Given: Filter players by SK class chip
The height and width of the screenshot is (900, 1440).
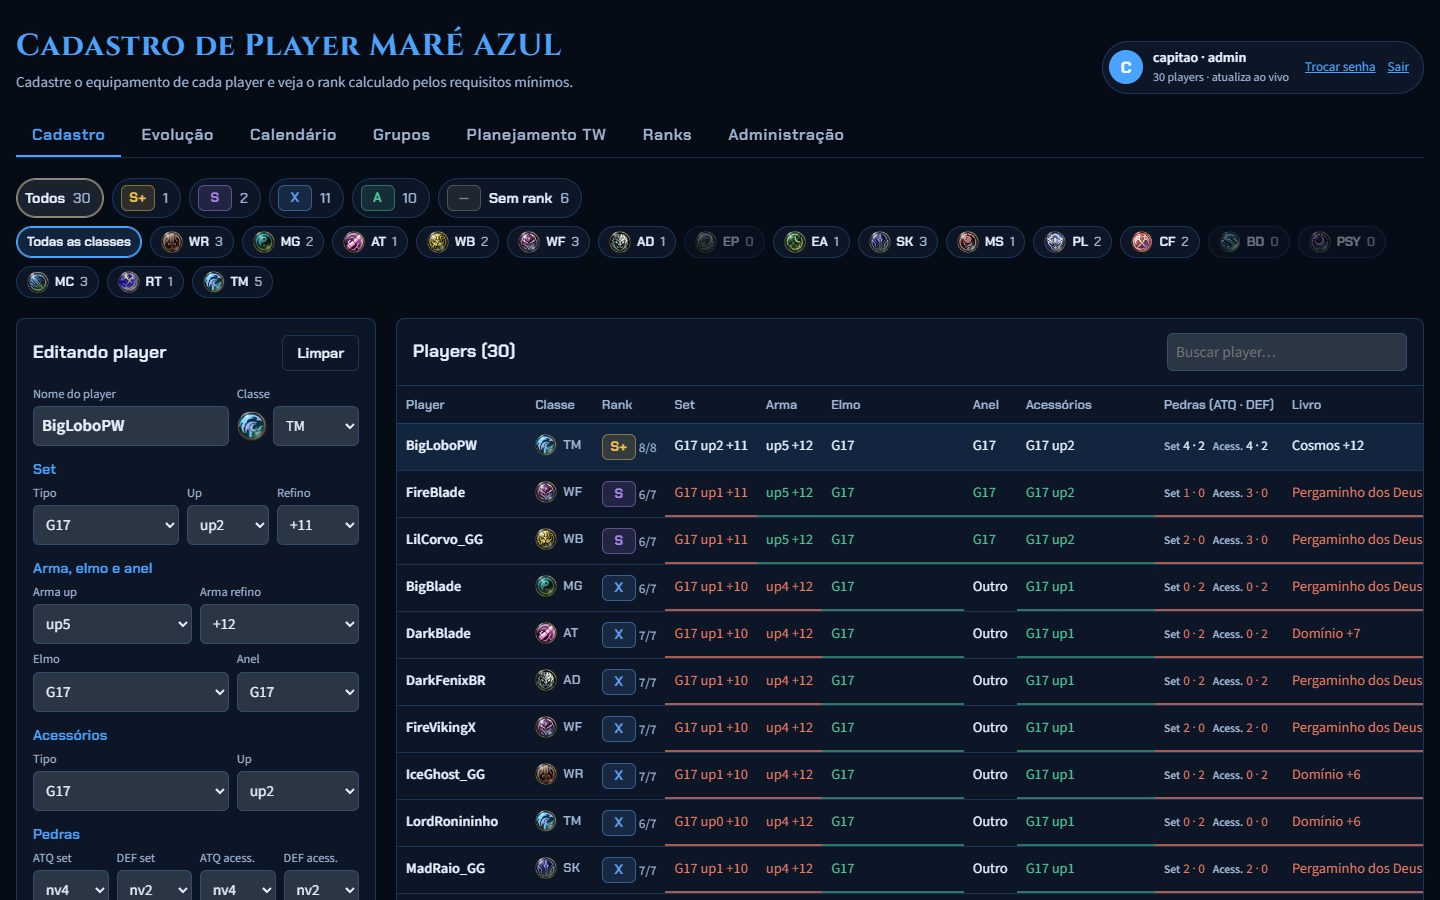Looking at the screenshot, I should pos(898,242).
